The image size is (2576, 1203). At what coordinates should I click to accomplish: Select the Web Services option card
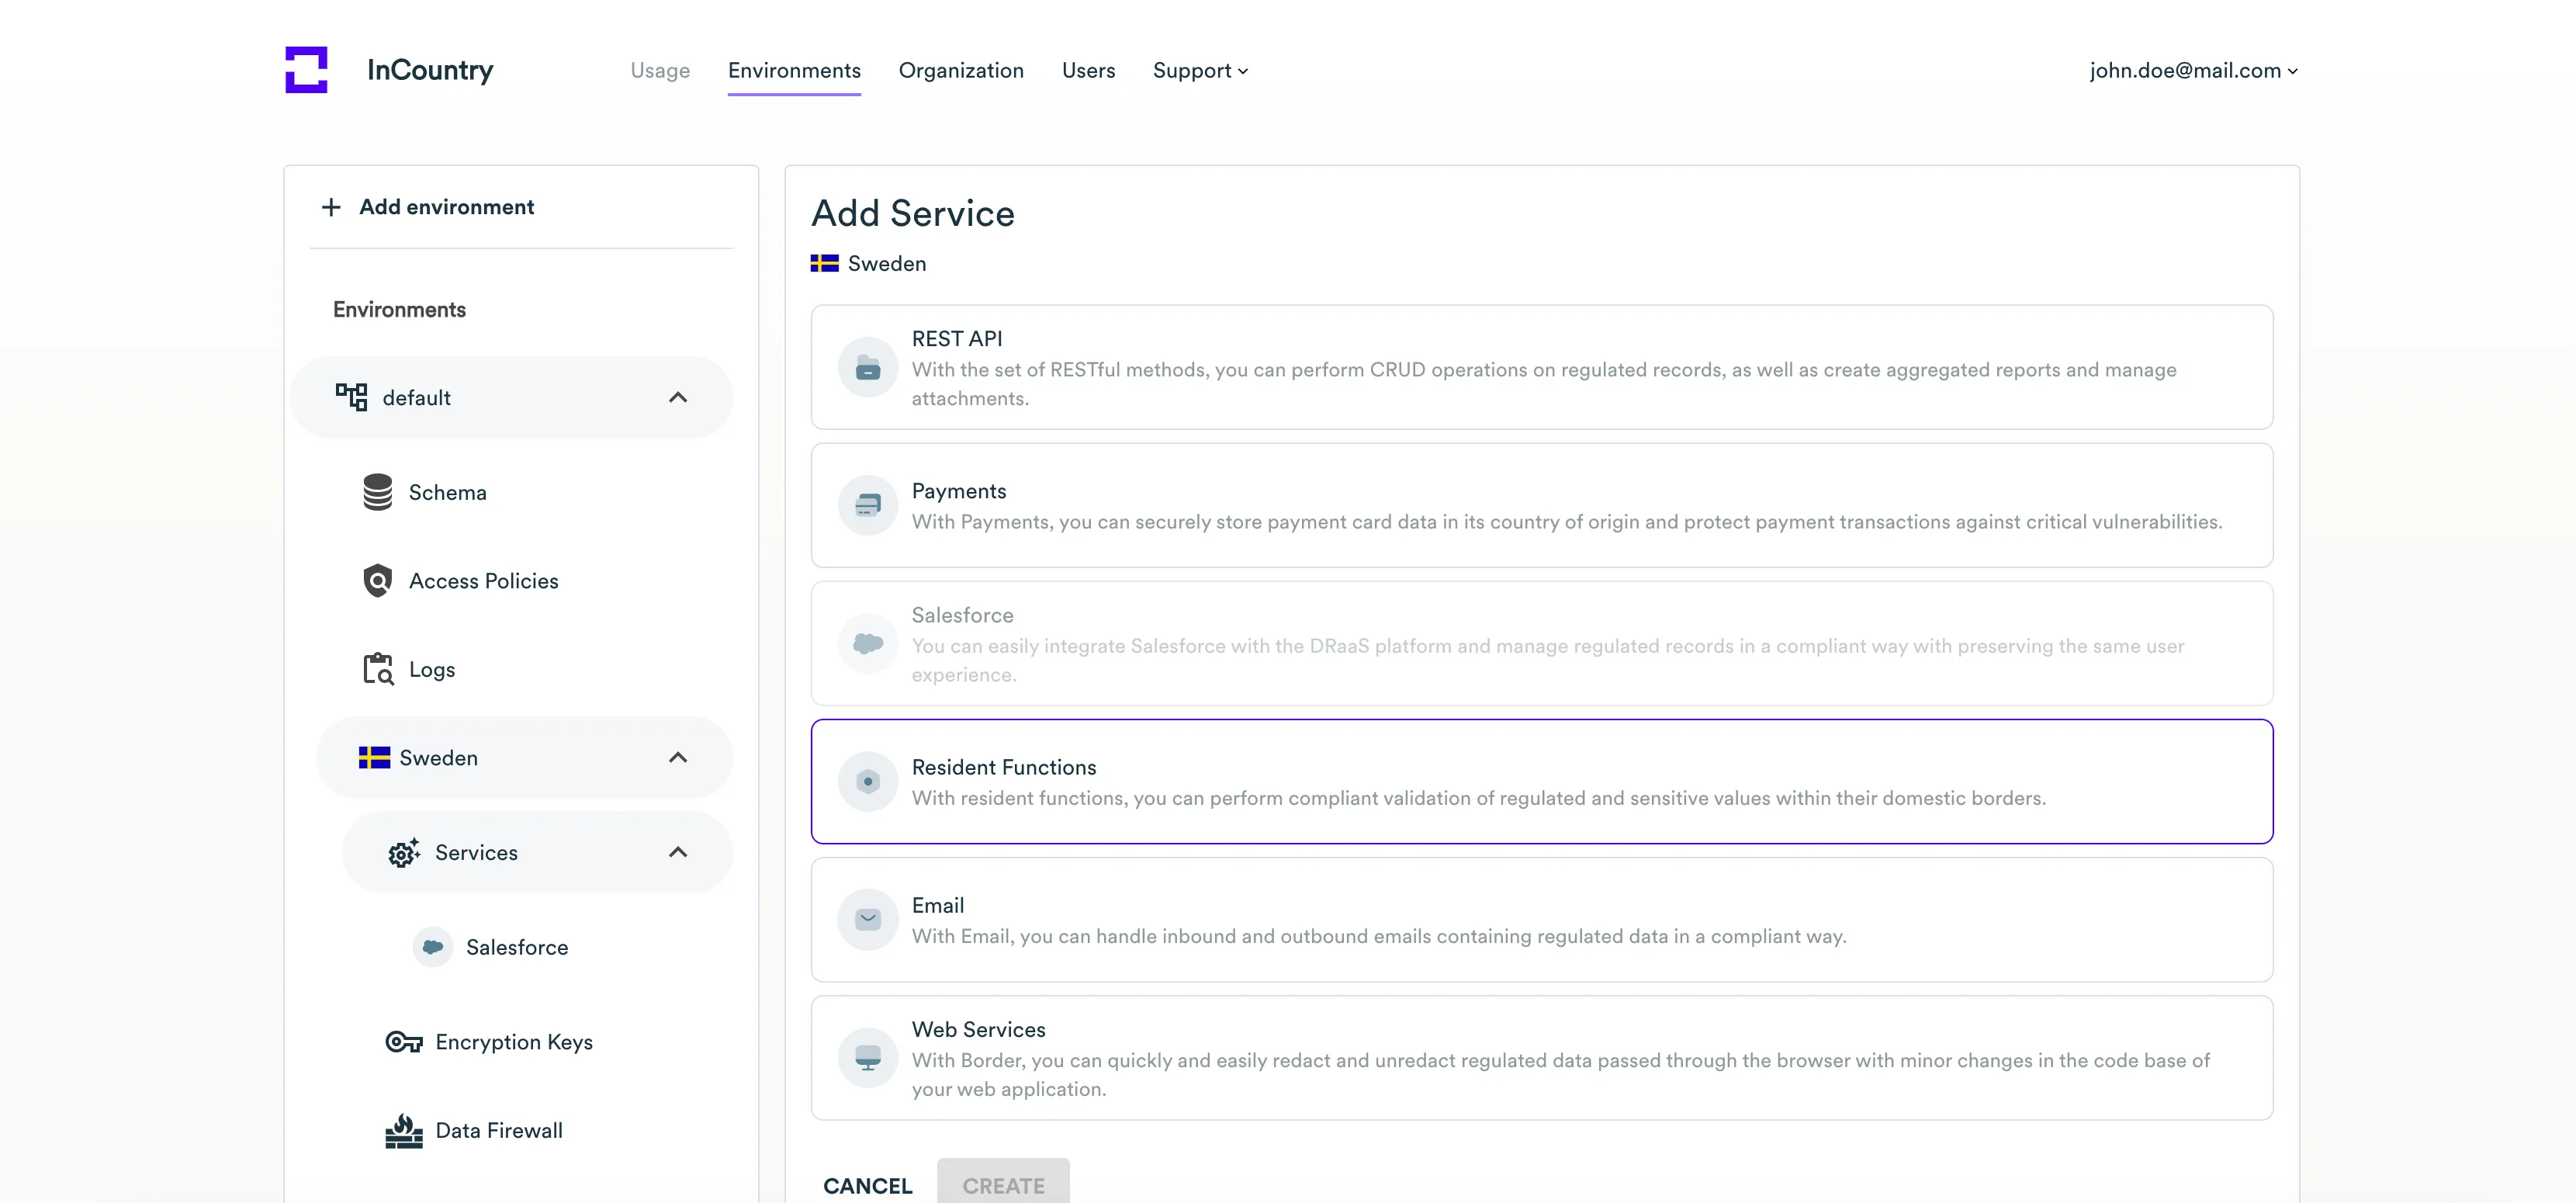pos(1541,1058)
